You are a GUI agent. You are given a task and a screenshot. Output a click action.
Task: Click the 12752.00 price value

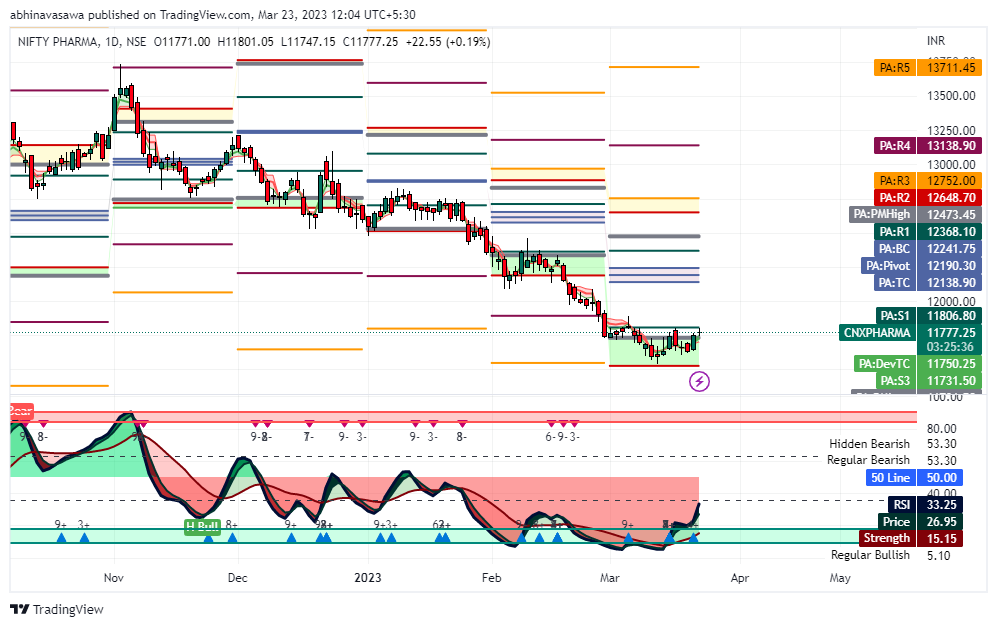click(x=951, y=181)
